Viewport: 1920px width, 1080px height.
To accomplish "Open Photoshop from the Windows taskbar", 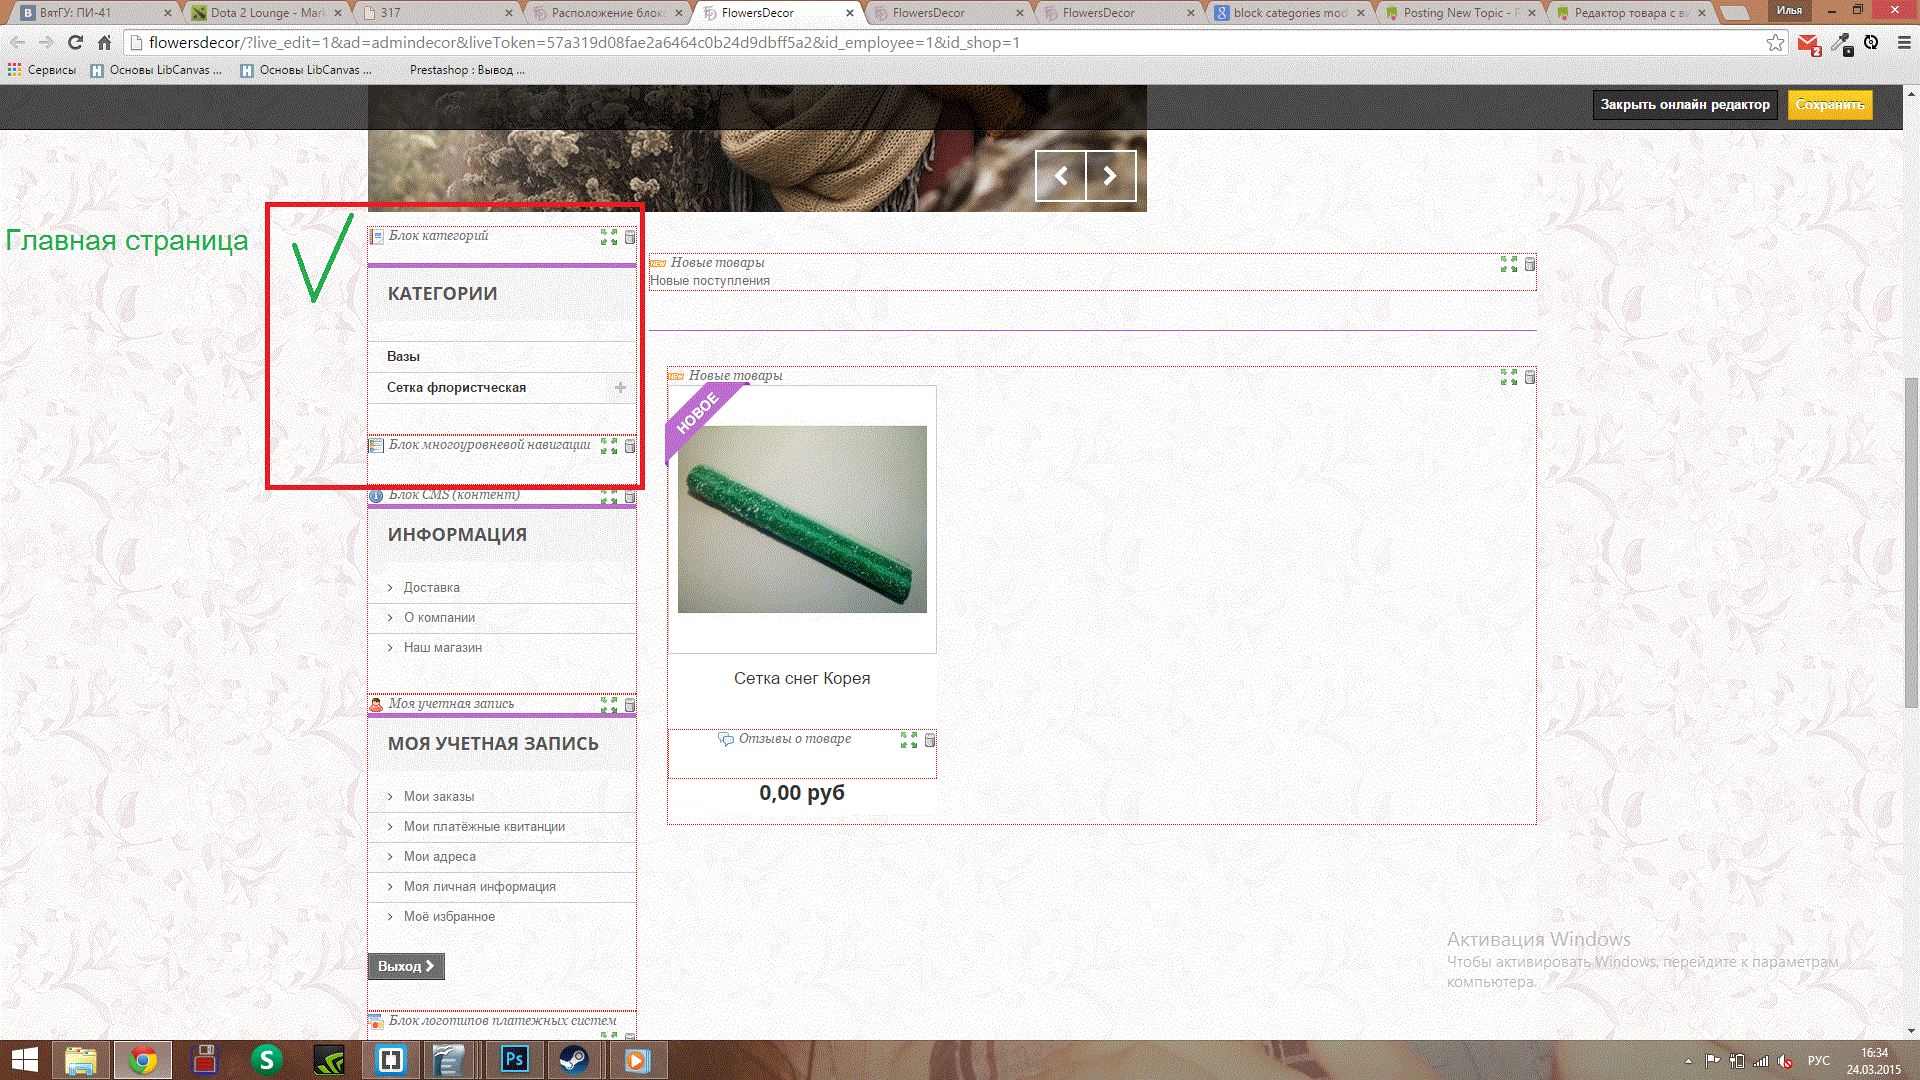I will (x=515, y=1059).
